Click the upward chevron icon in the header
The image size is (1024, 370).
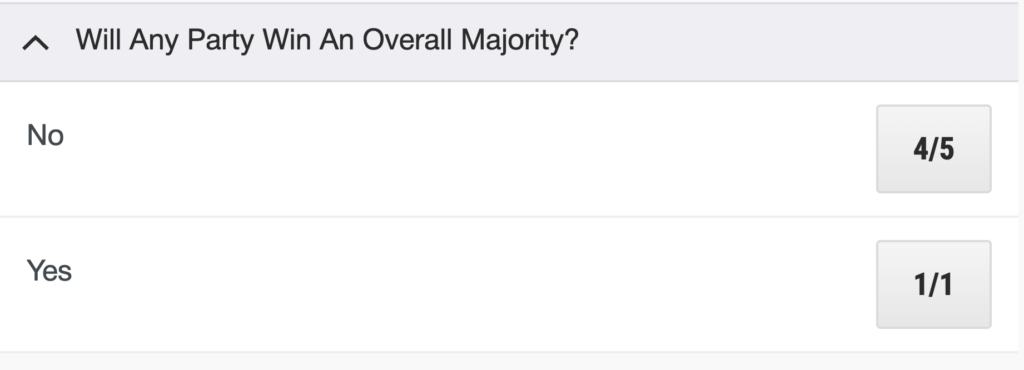(x=36, y=42)
